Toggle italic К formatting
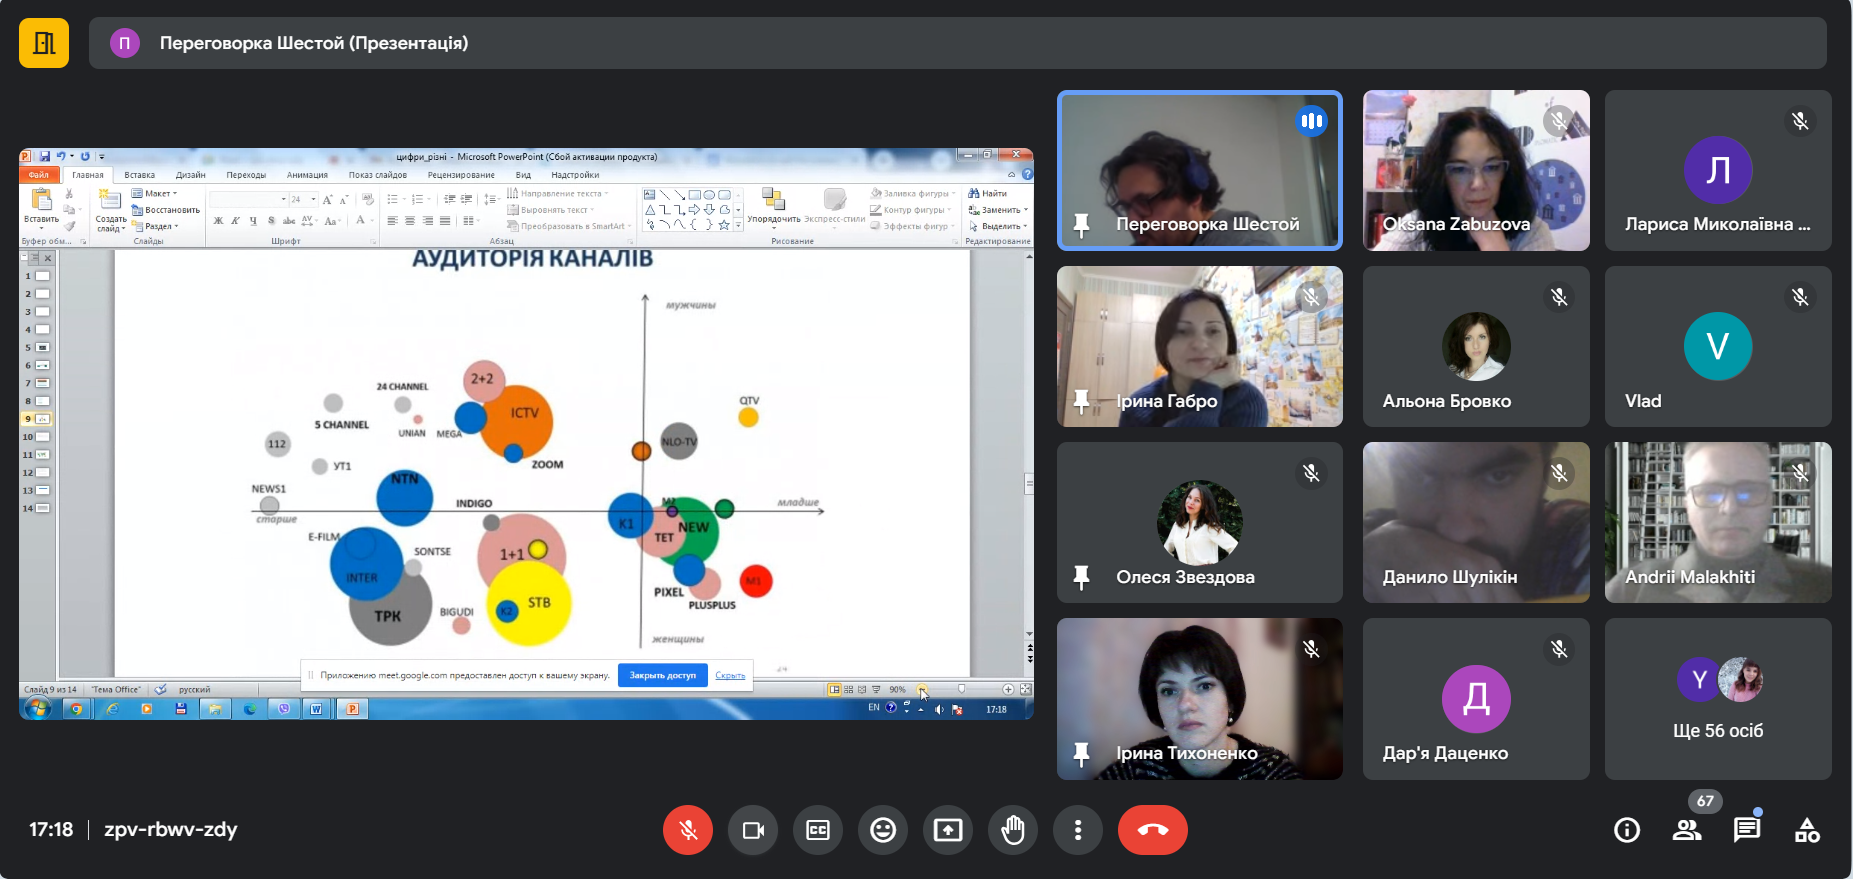Viewport: 1853px width, 879px height. [x=235, y=221]
